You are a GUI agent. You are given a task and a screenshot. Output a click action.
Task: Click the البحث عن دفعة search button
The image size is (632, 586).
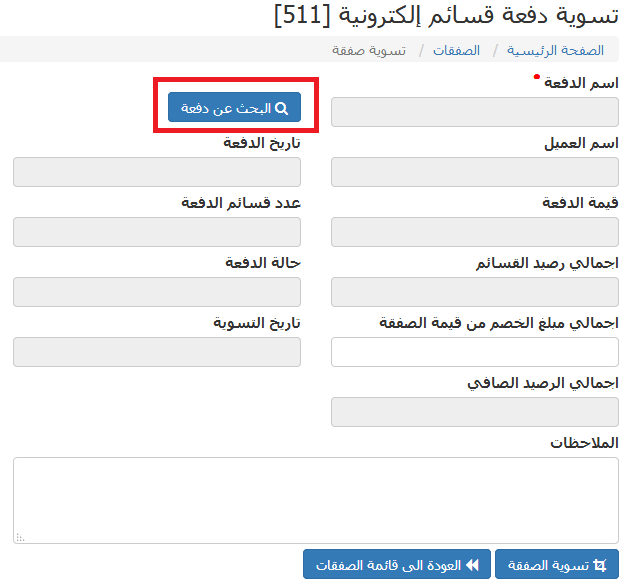click(x=234, y=107)
